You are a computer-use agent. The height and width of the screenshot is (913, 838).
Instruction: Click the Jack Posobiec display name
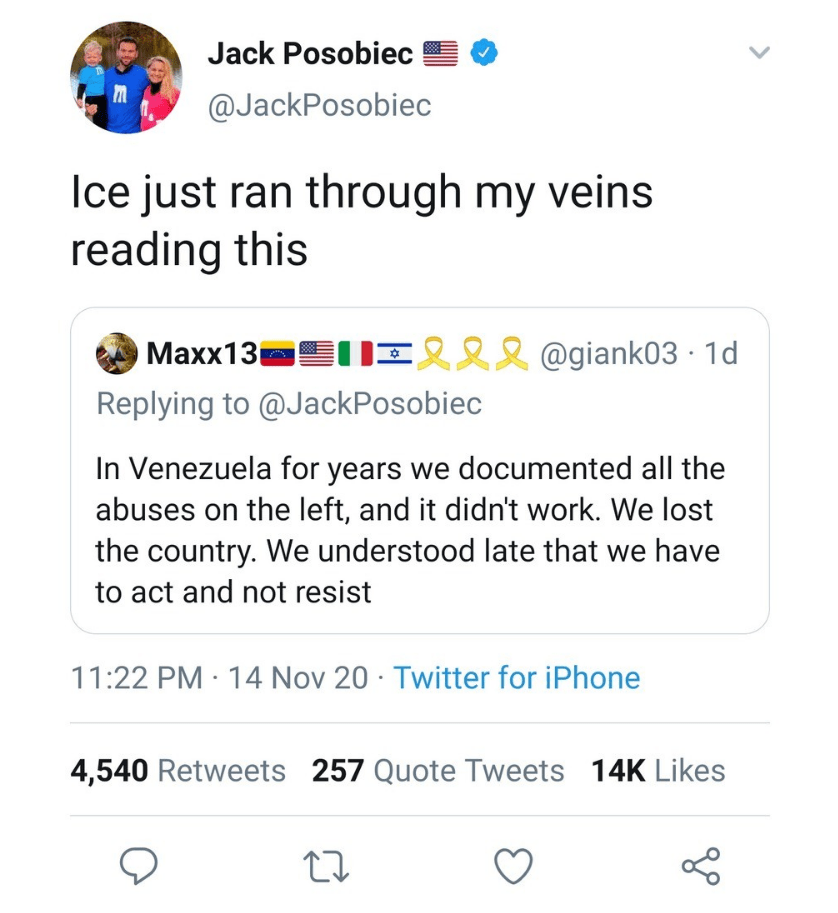tap(309, 54)
